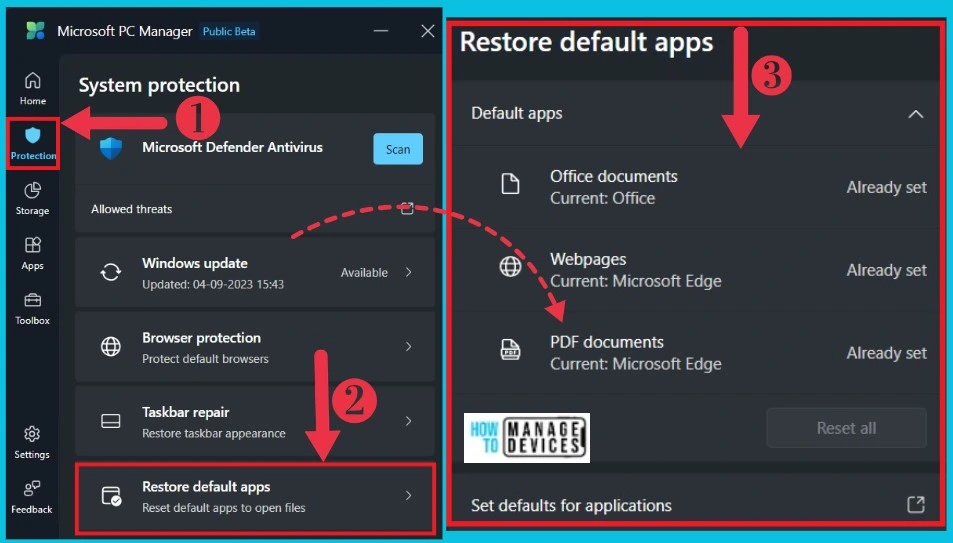Click the Default apps section header
The image size is (953, 543).
point(697,114)
